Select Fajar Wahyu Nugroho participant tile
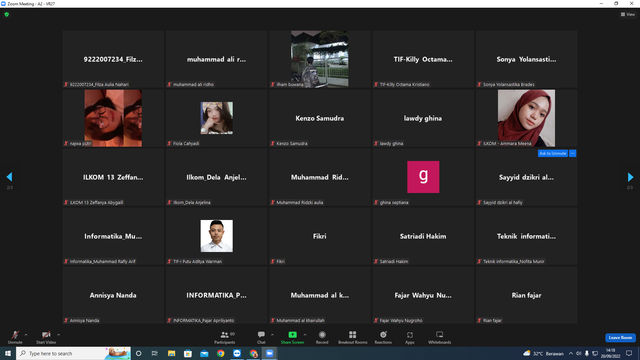The width and height of the screenshot is (640, 360). coord(423,295)
